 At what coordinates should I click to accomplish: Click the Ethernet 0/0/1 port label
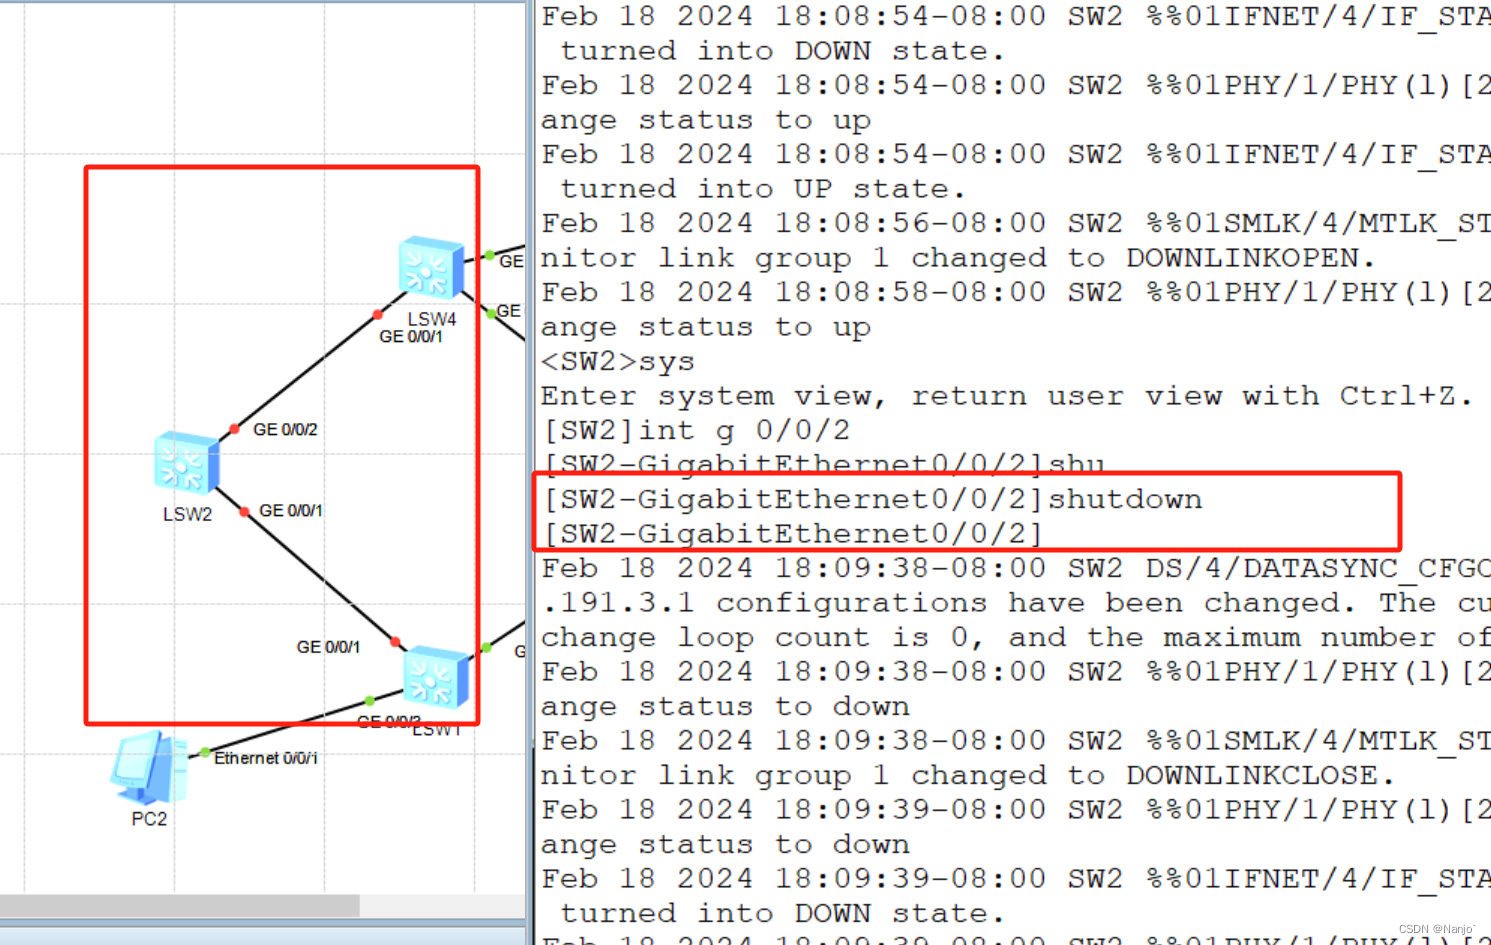[x=266, y=758]
